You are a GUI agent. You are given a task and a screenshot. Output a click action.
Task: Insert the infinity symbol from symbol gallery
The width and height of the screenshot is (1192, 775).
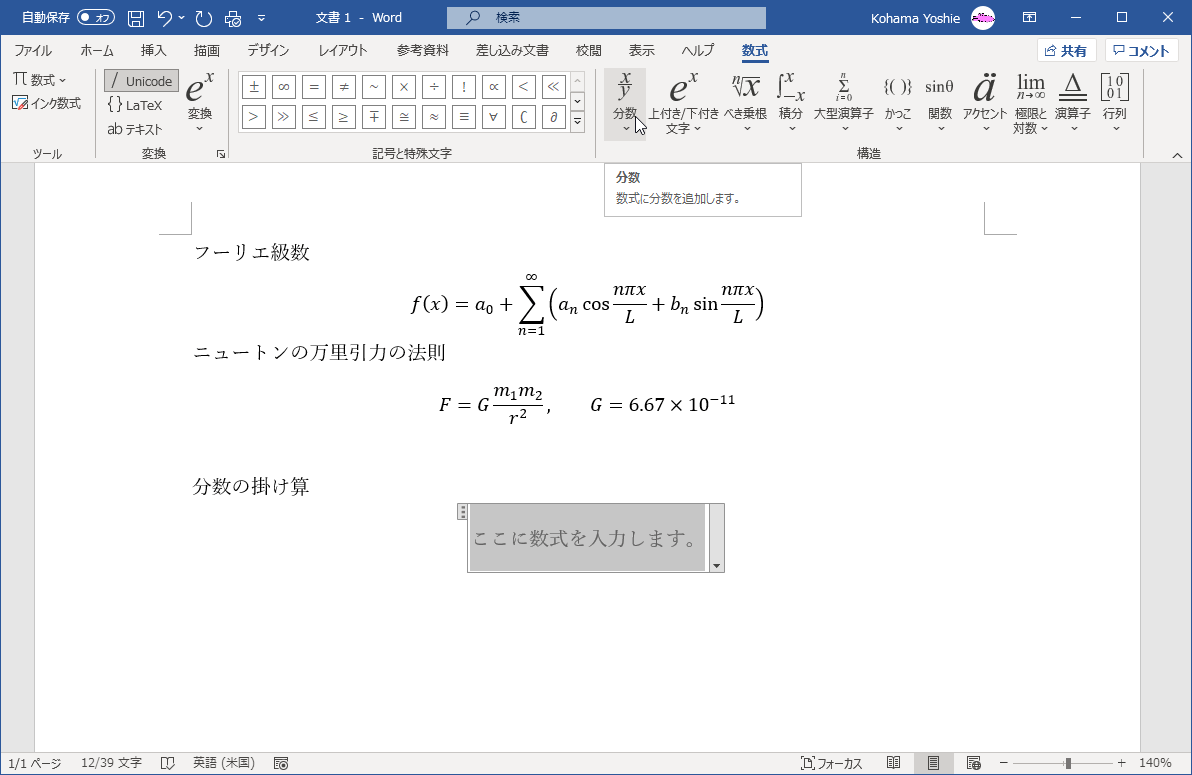pos(283,87)
